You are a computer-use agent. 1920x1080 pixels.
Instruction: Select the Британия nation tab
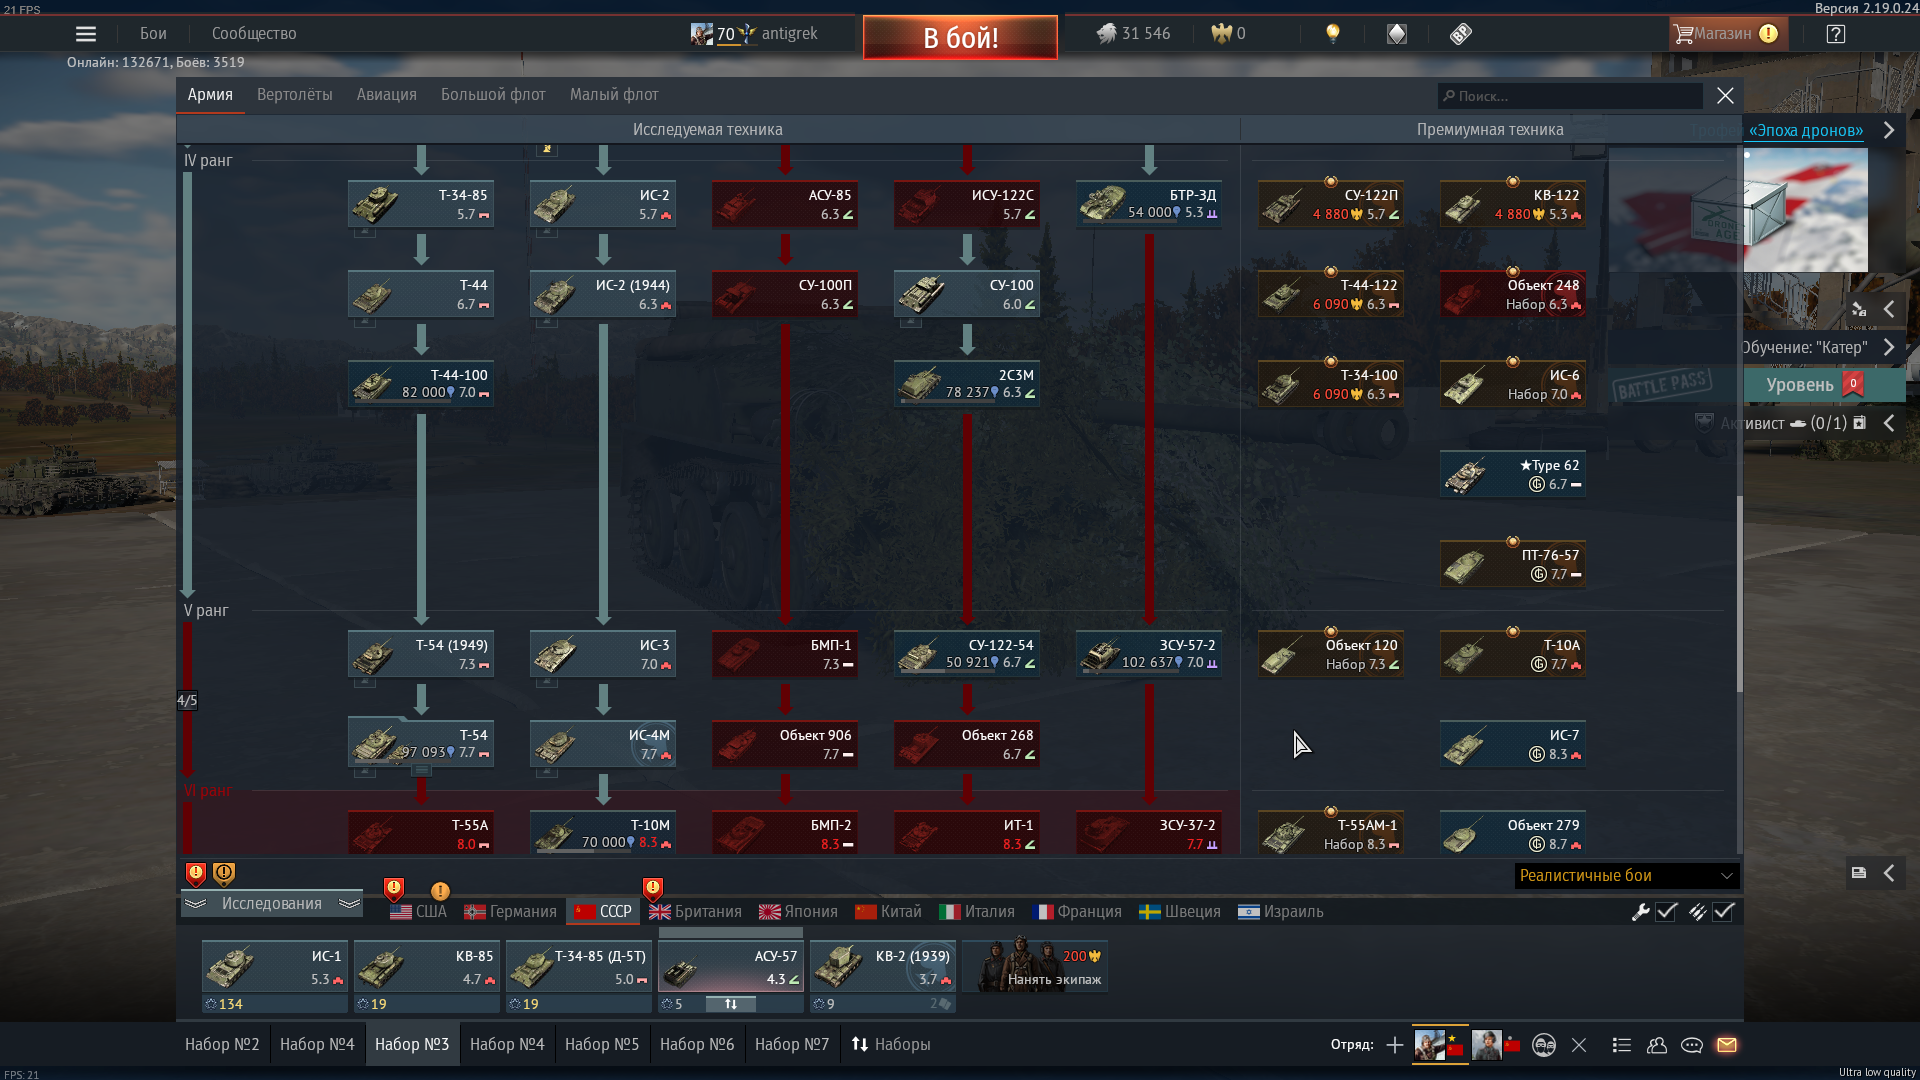point(695,912)
